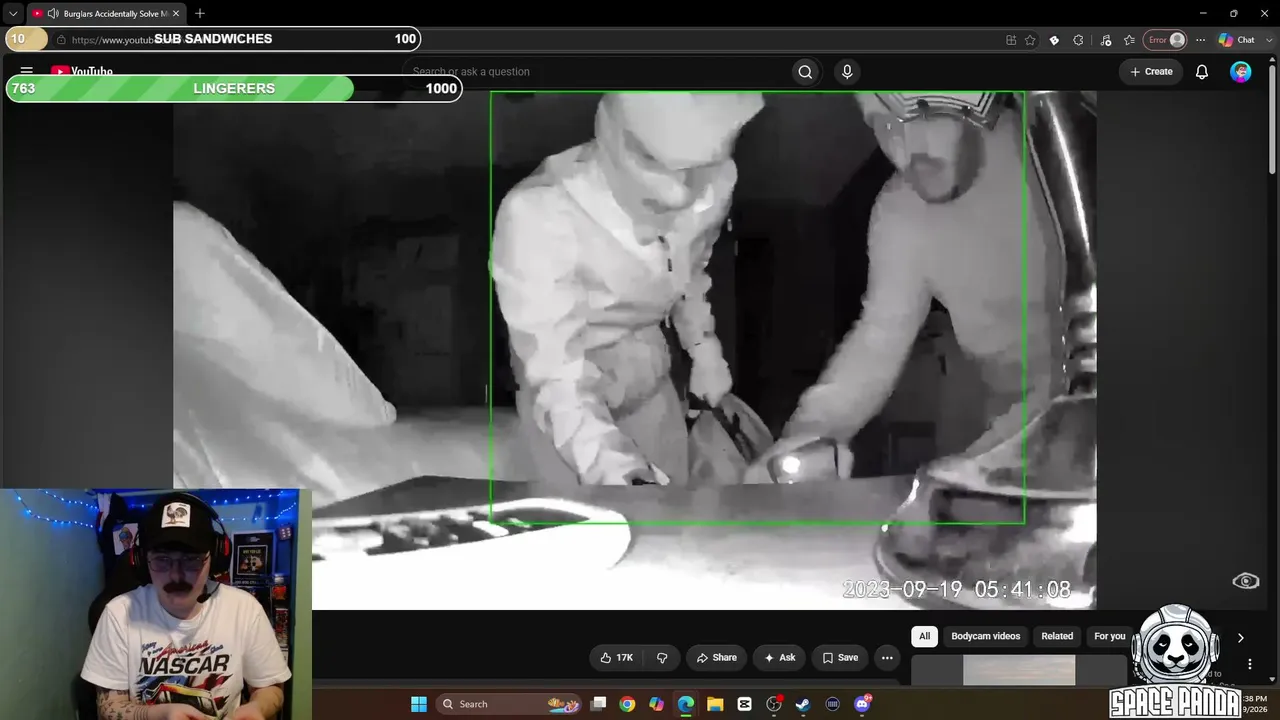Switch to Microsoft Edge on the taskbar
Screen dimensions: 1280x720
[x=686, y=704]
